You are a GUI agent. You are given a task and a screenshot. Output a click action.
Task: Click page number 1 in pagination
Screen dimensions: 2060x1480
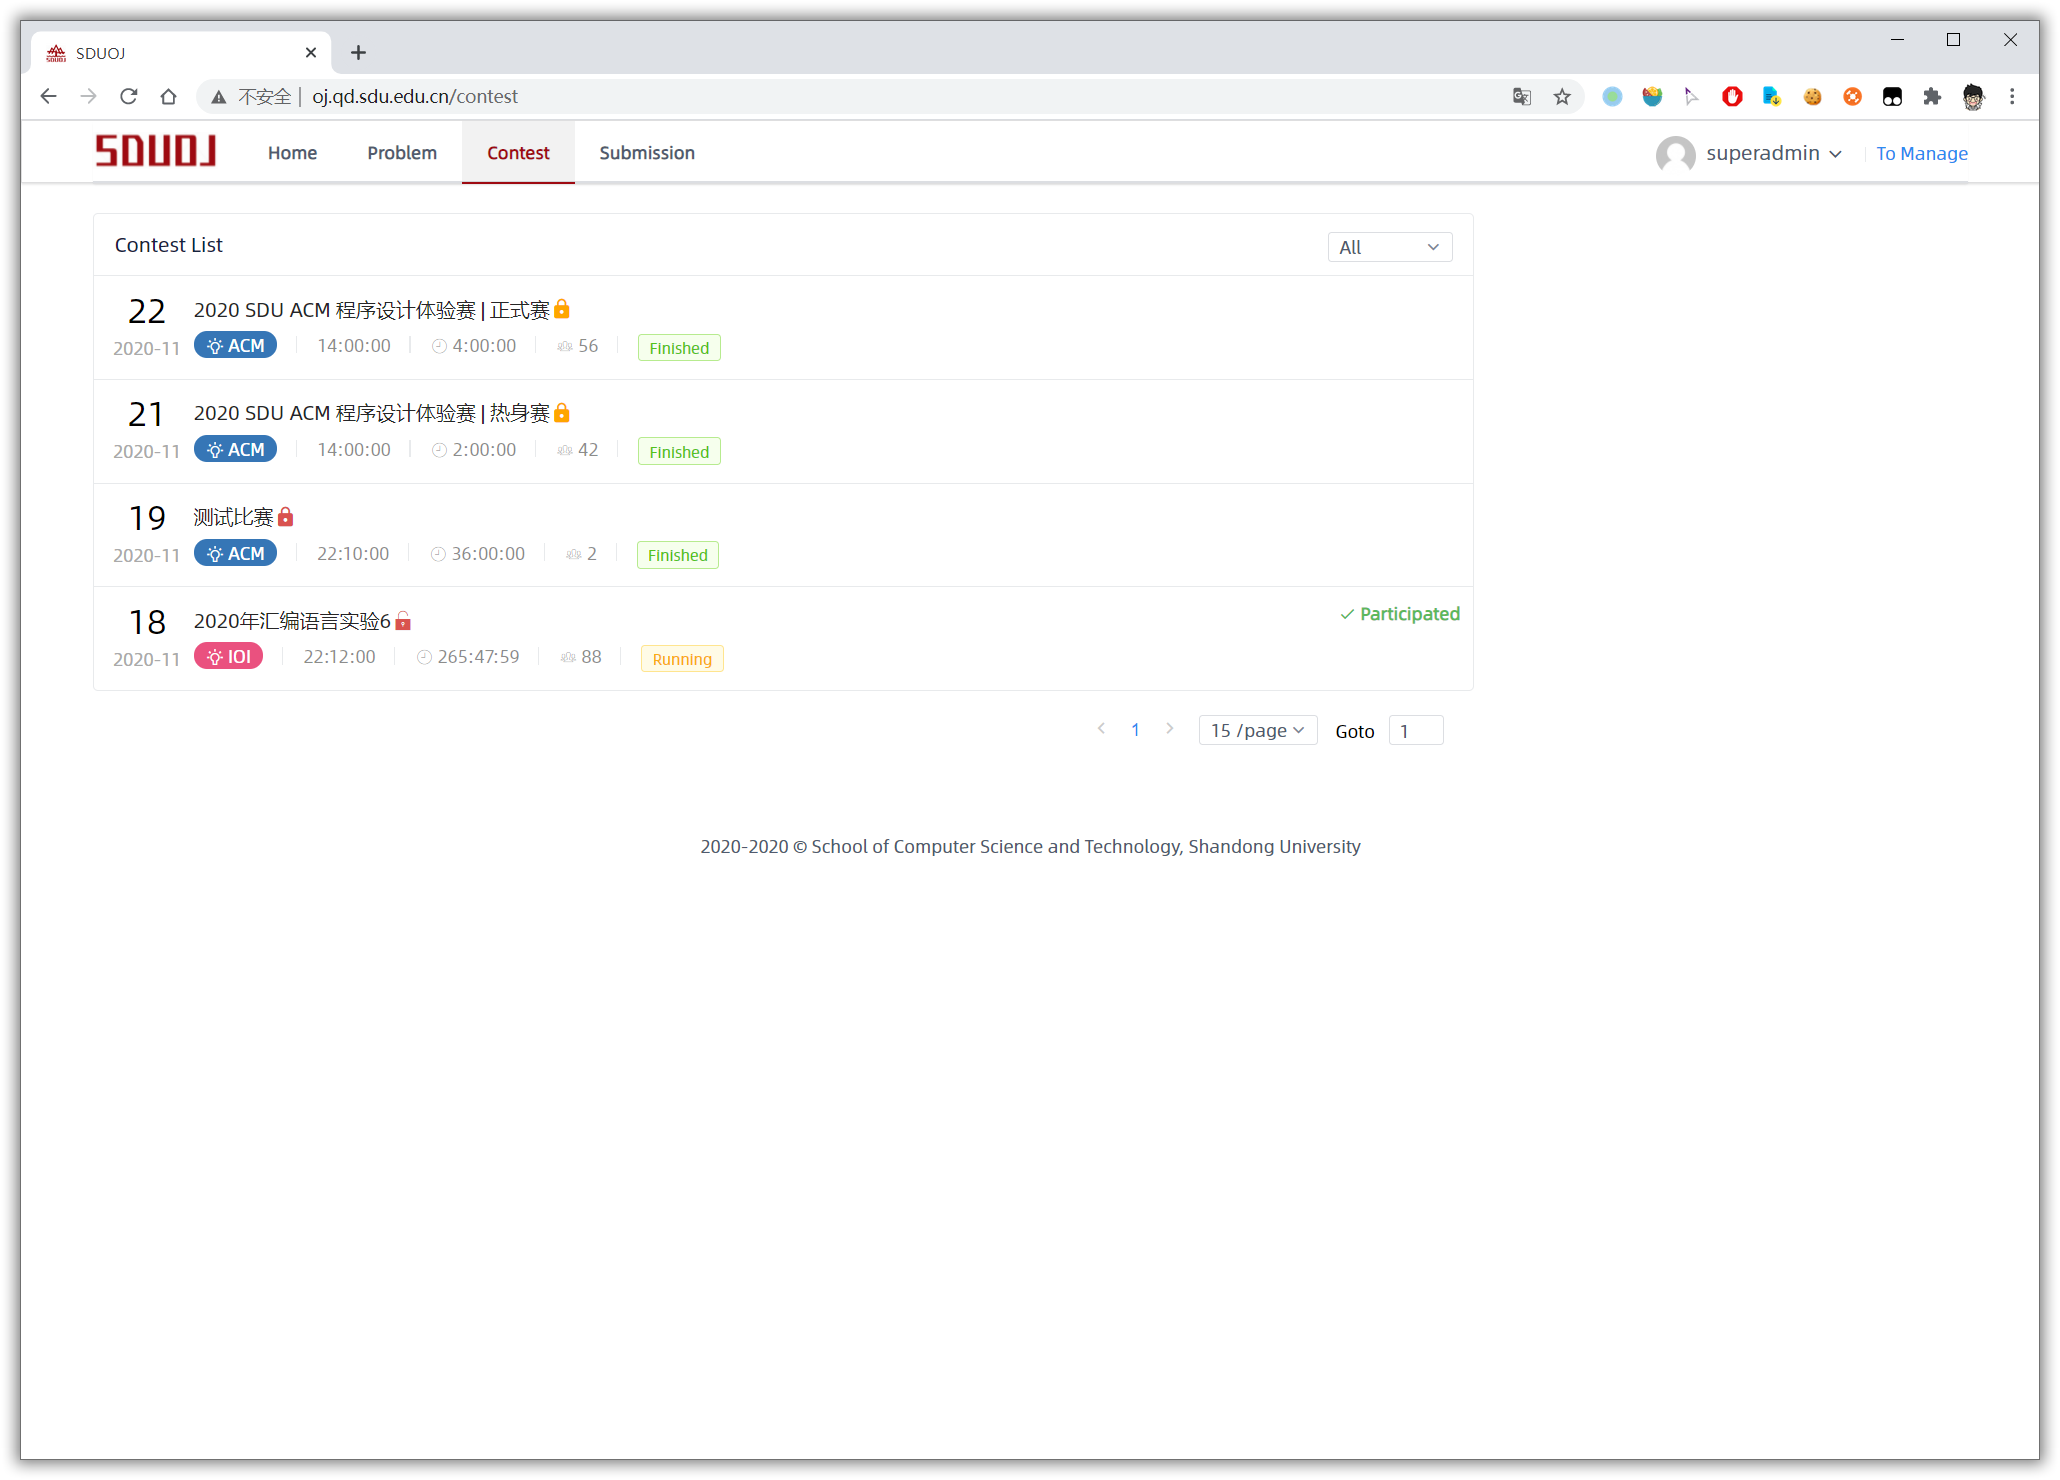pyautogui.click(x=1135, y=730)
